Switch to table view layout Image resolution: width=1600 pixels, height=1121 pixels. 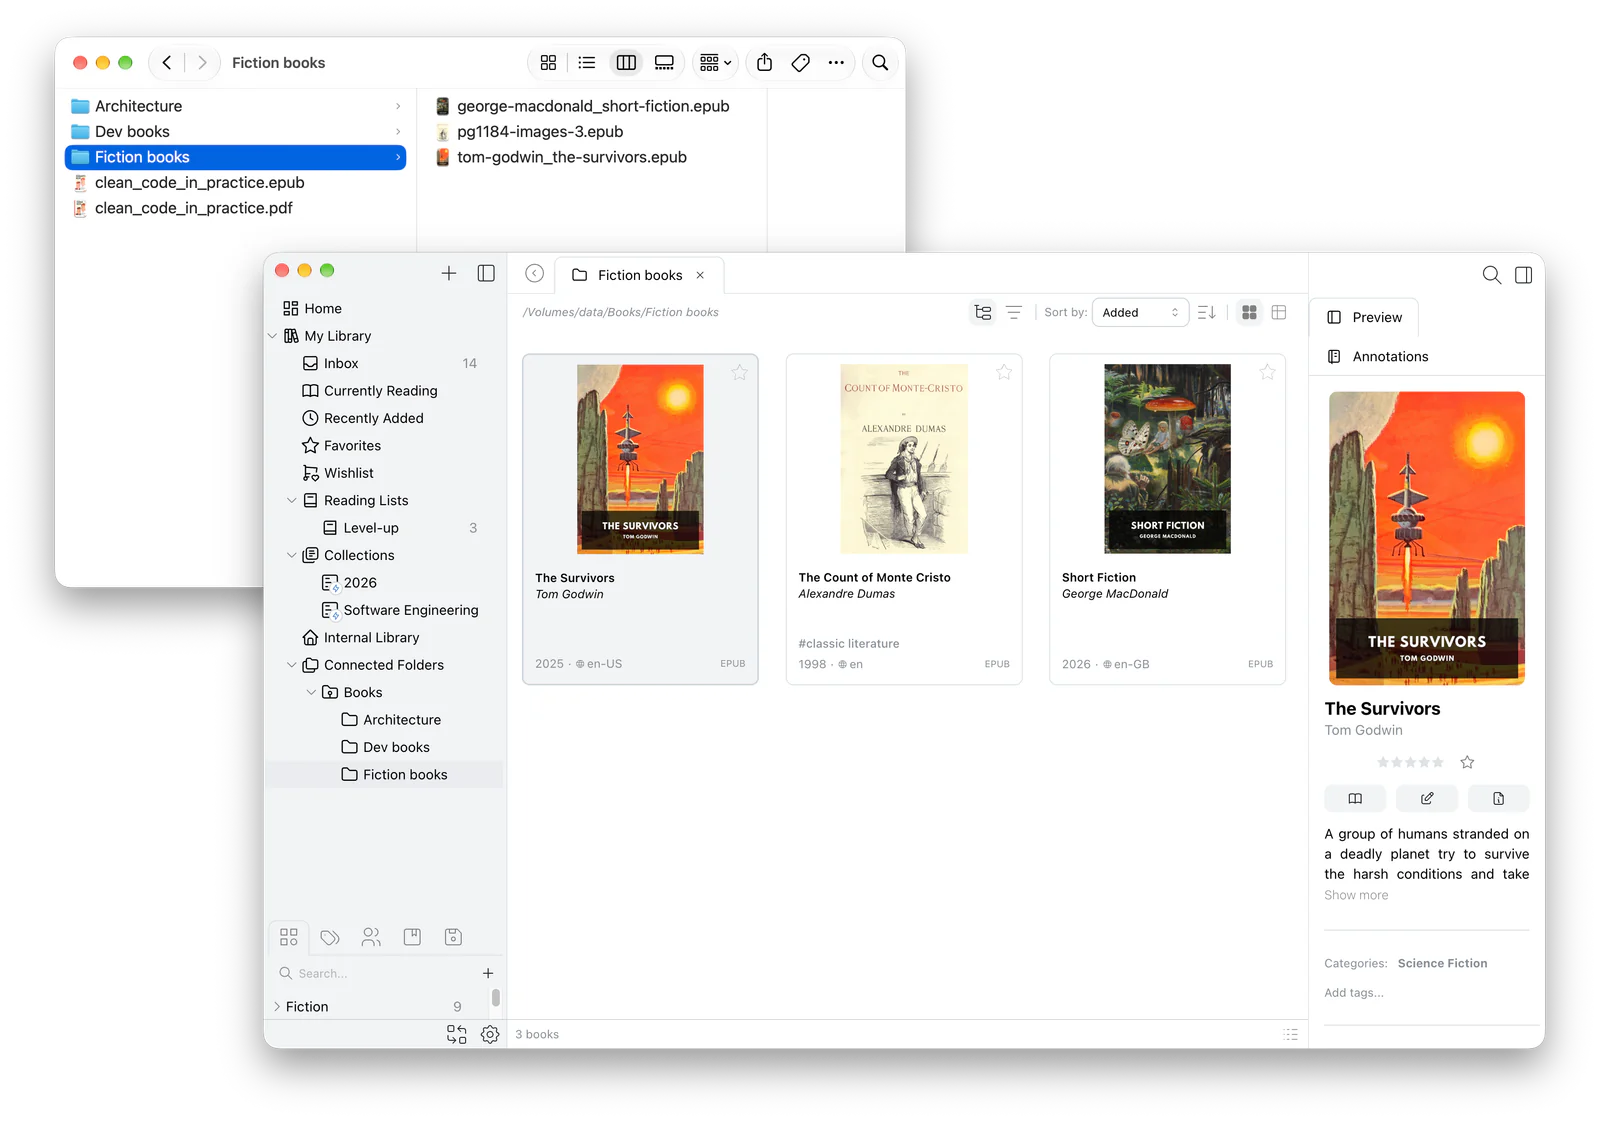tap(1279, 313)
